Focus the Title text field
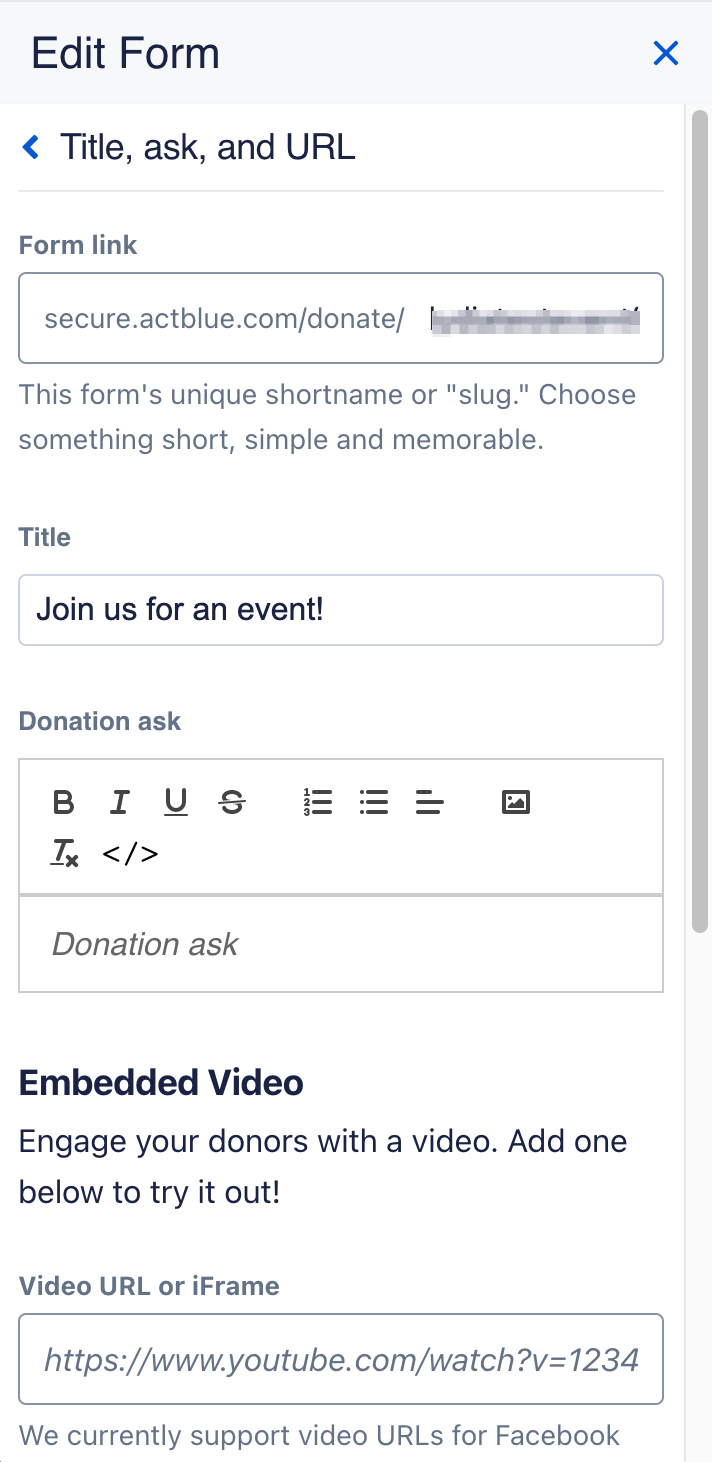 pyautogui.click(x=341, y=610)
